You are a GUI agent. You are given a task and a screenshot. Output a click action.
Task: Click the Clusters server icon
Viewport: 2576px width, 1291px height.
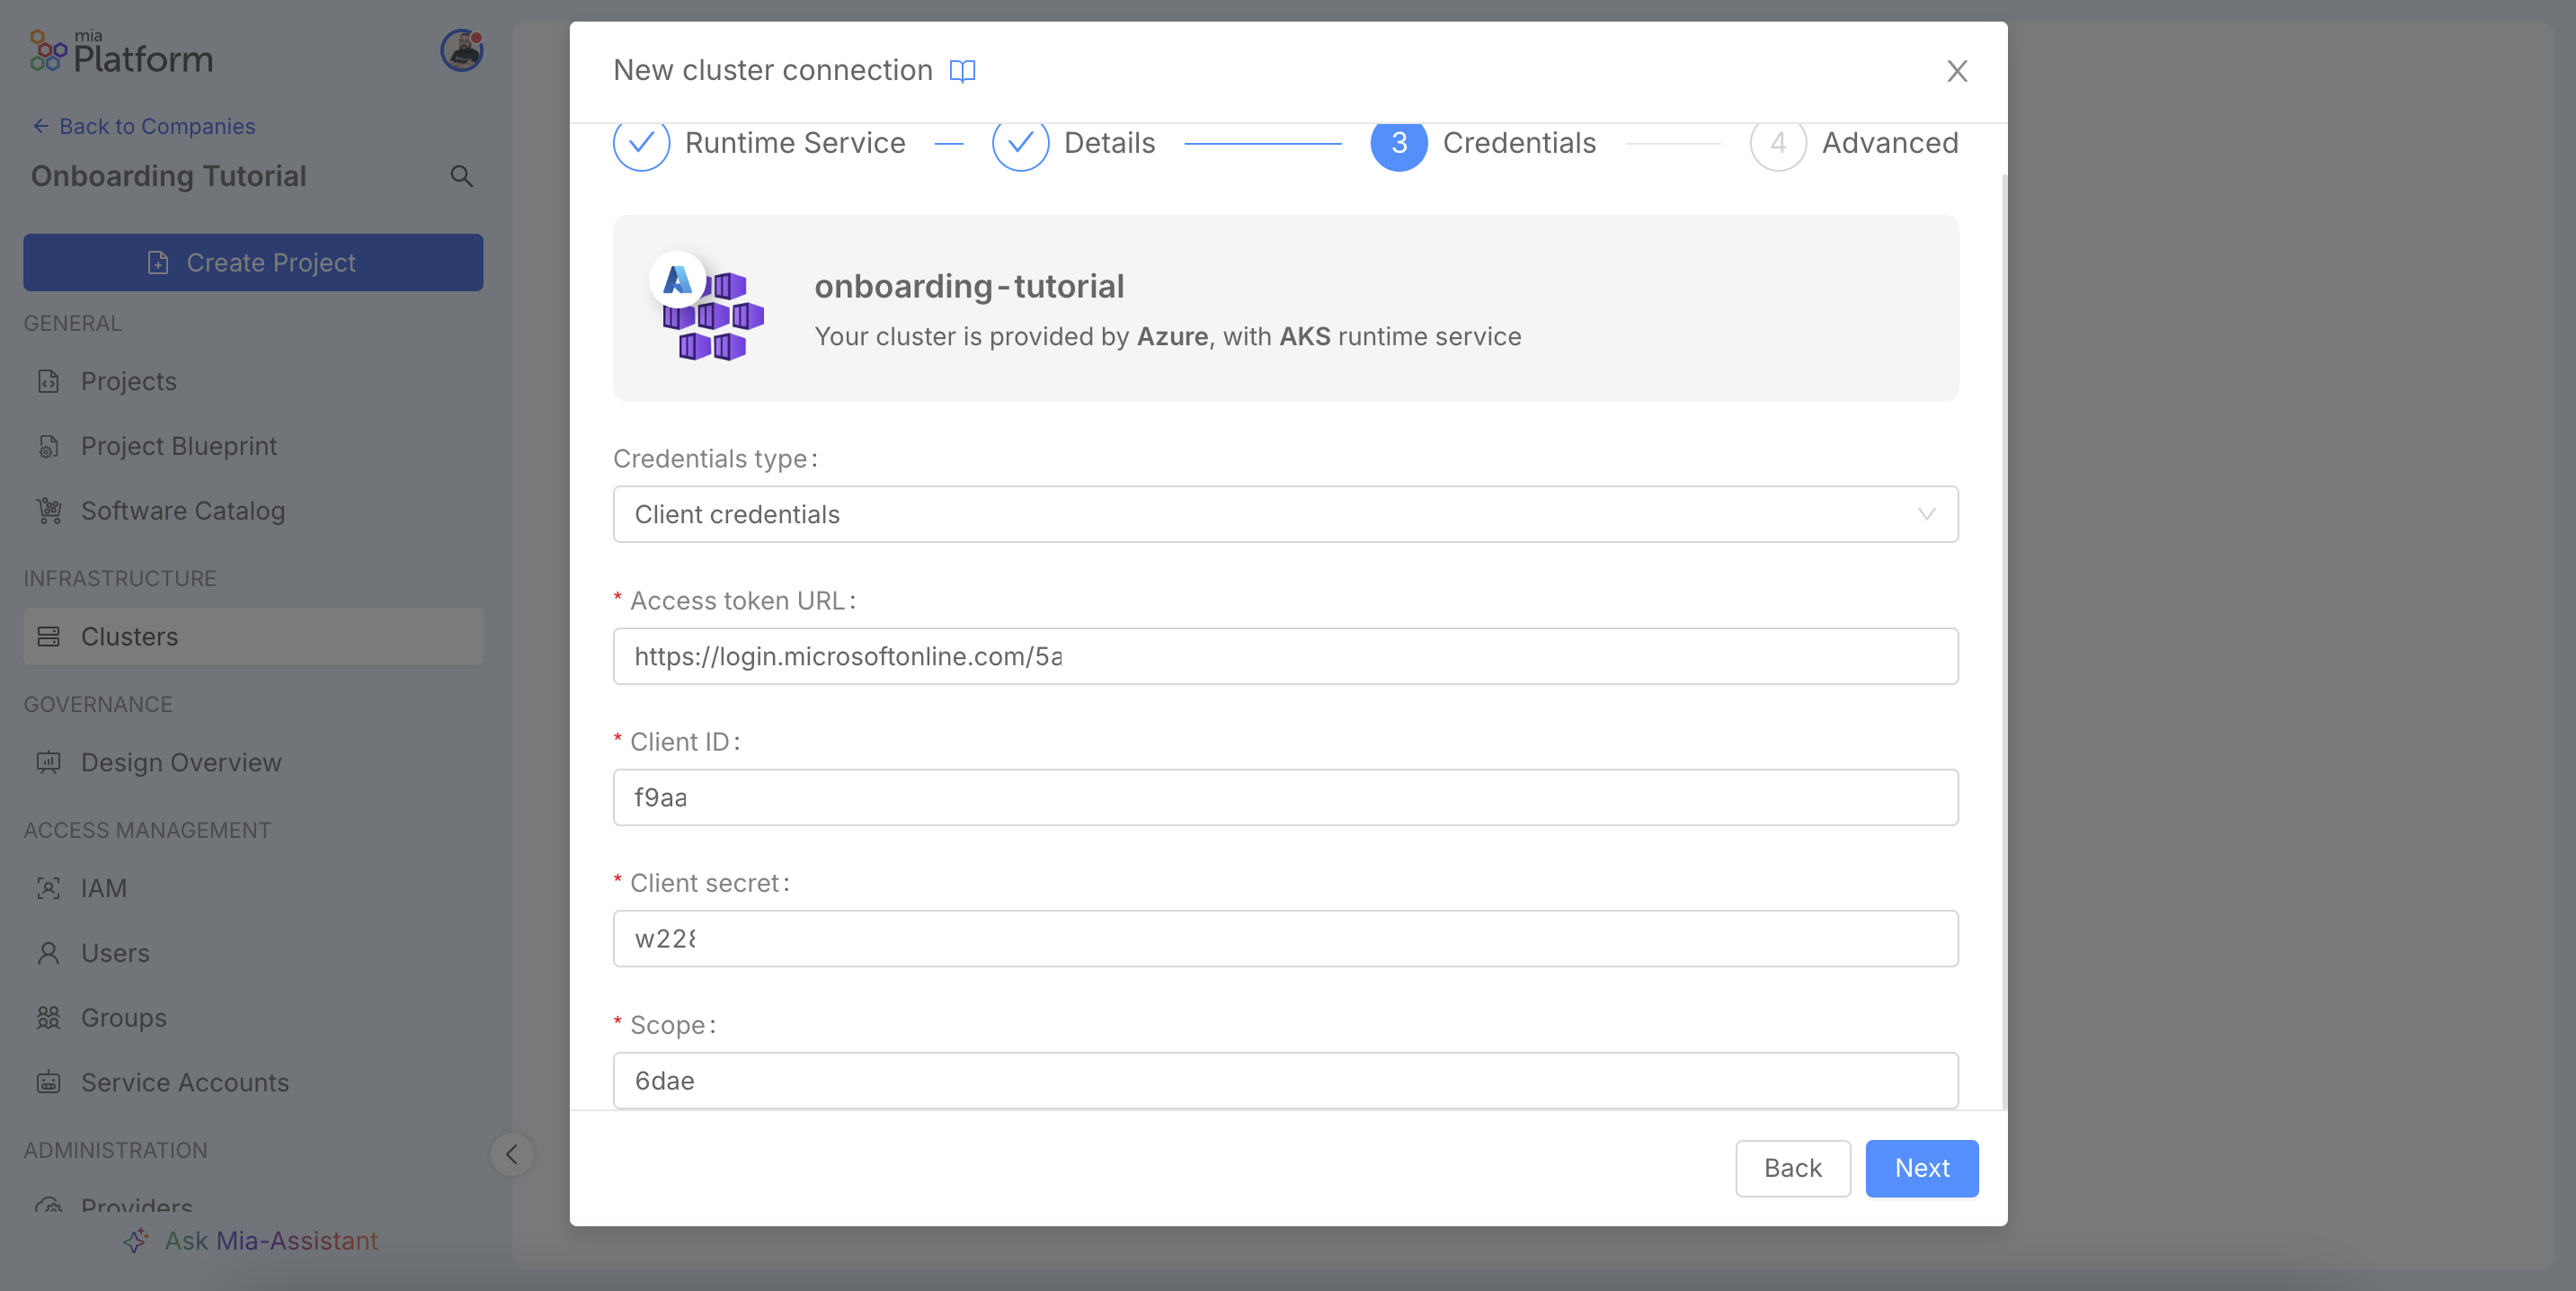tap(49, 637)
